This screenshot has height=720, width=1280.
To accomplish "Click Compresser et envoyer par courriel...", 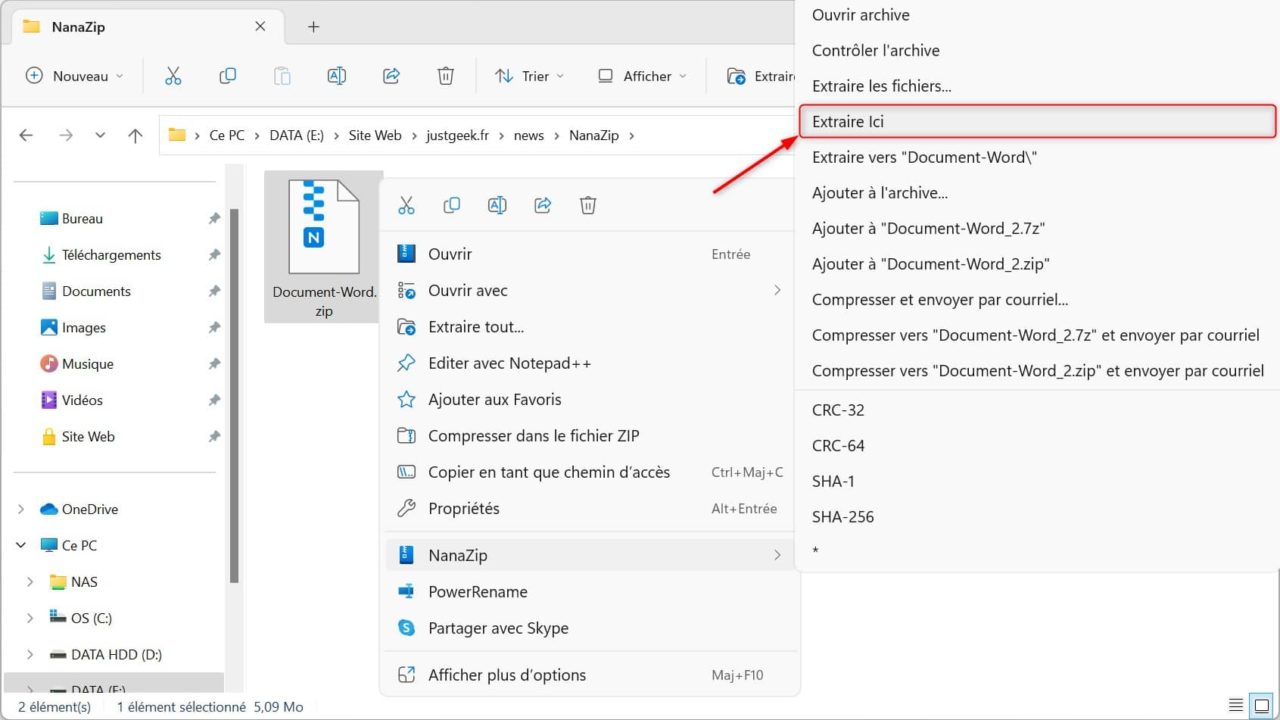I will [1037, 300].
